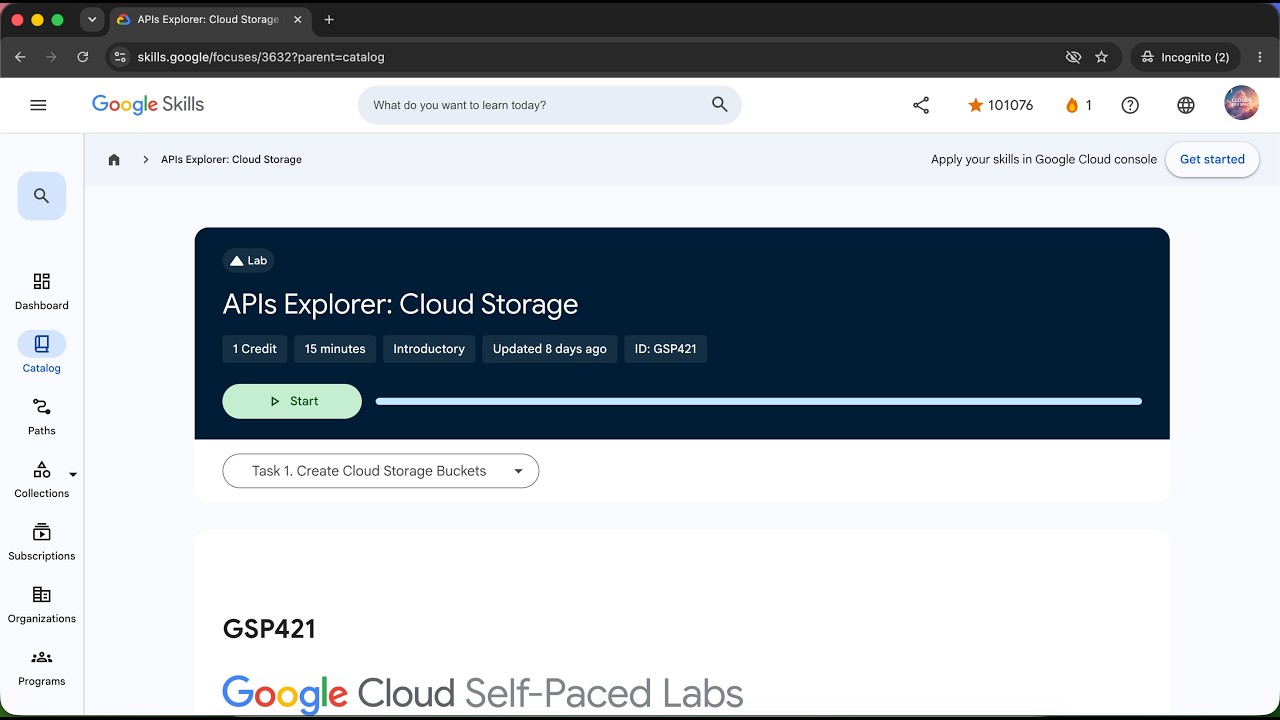Bookmark this page with star icon

pyautogui.click(x=1102, y=57)
